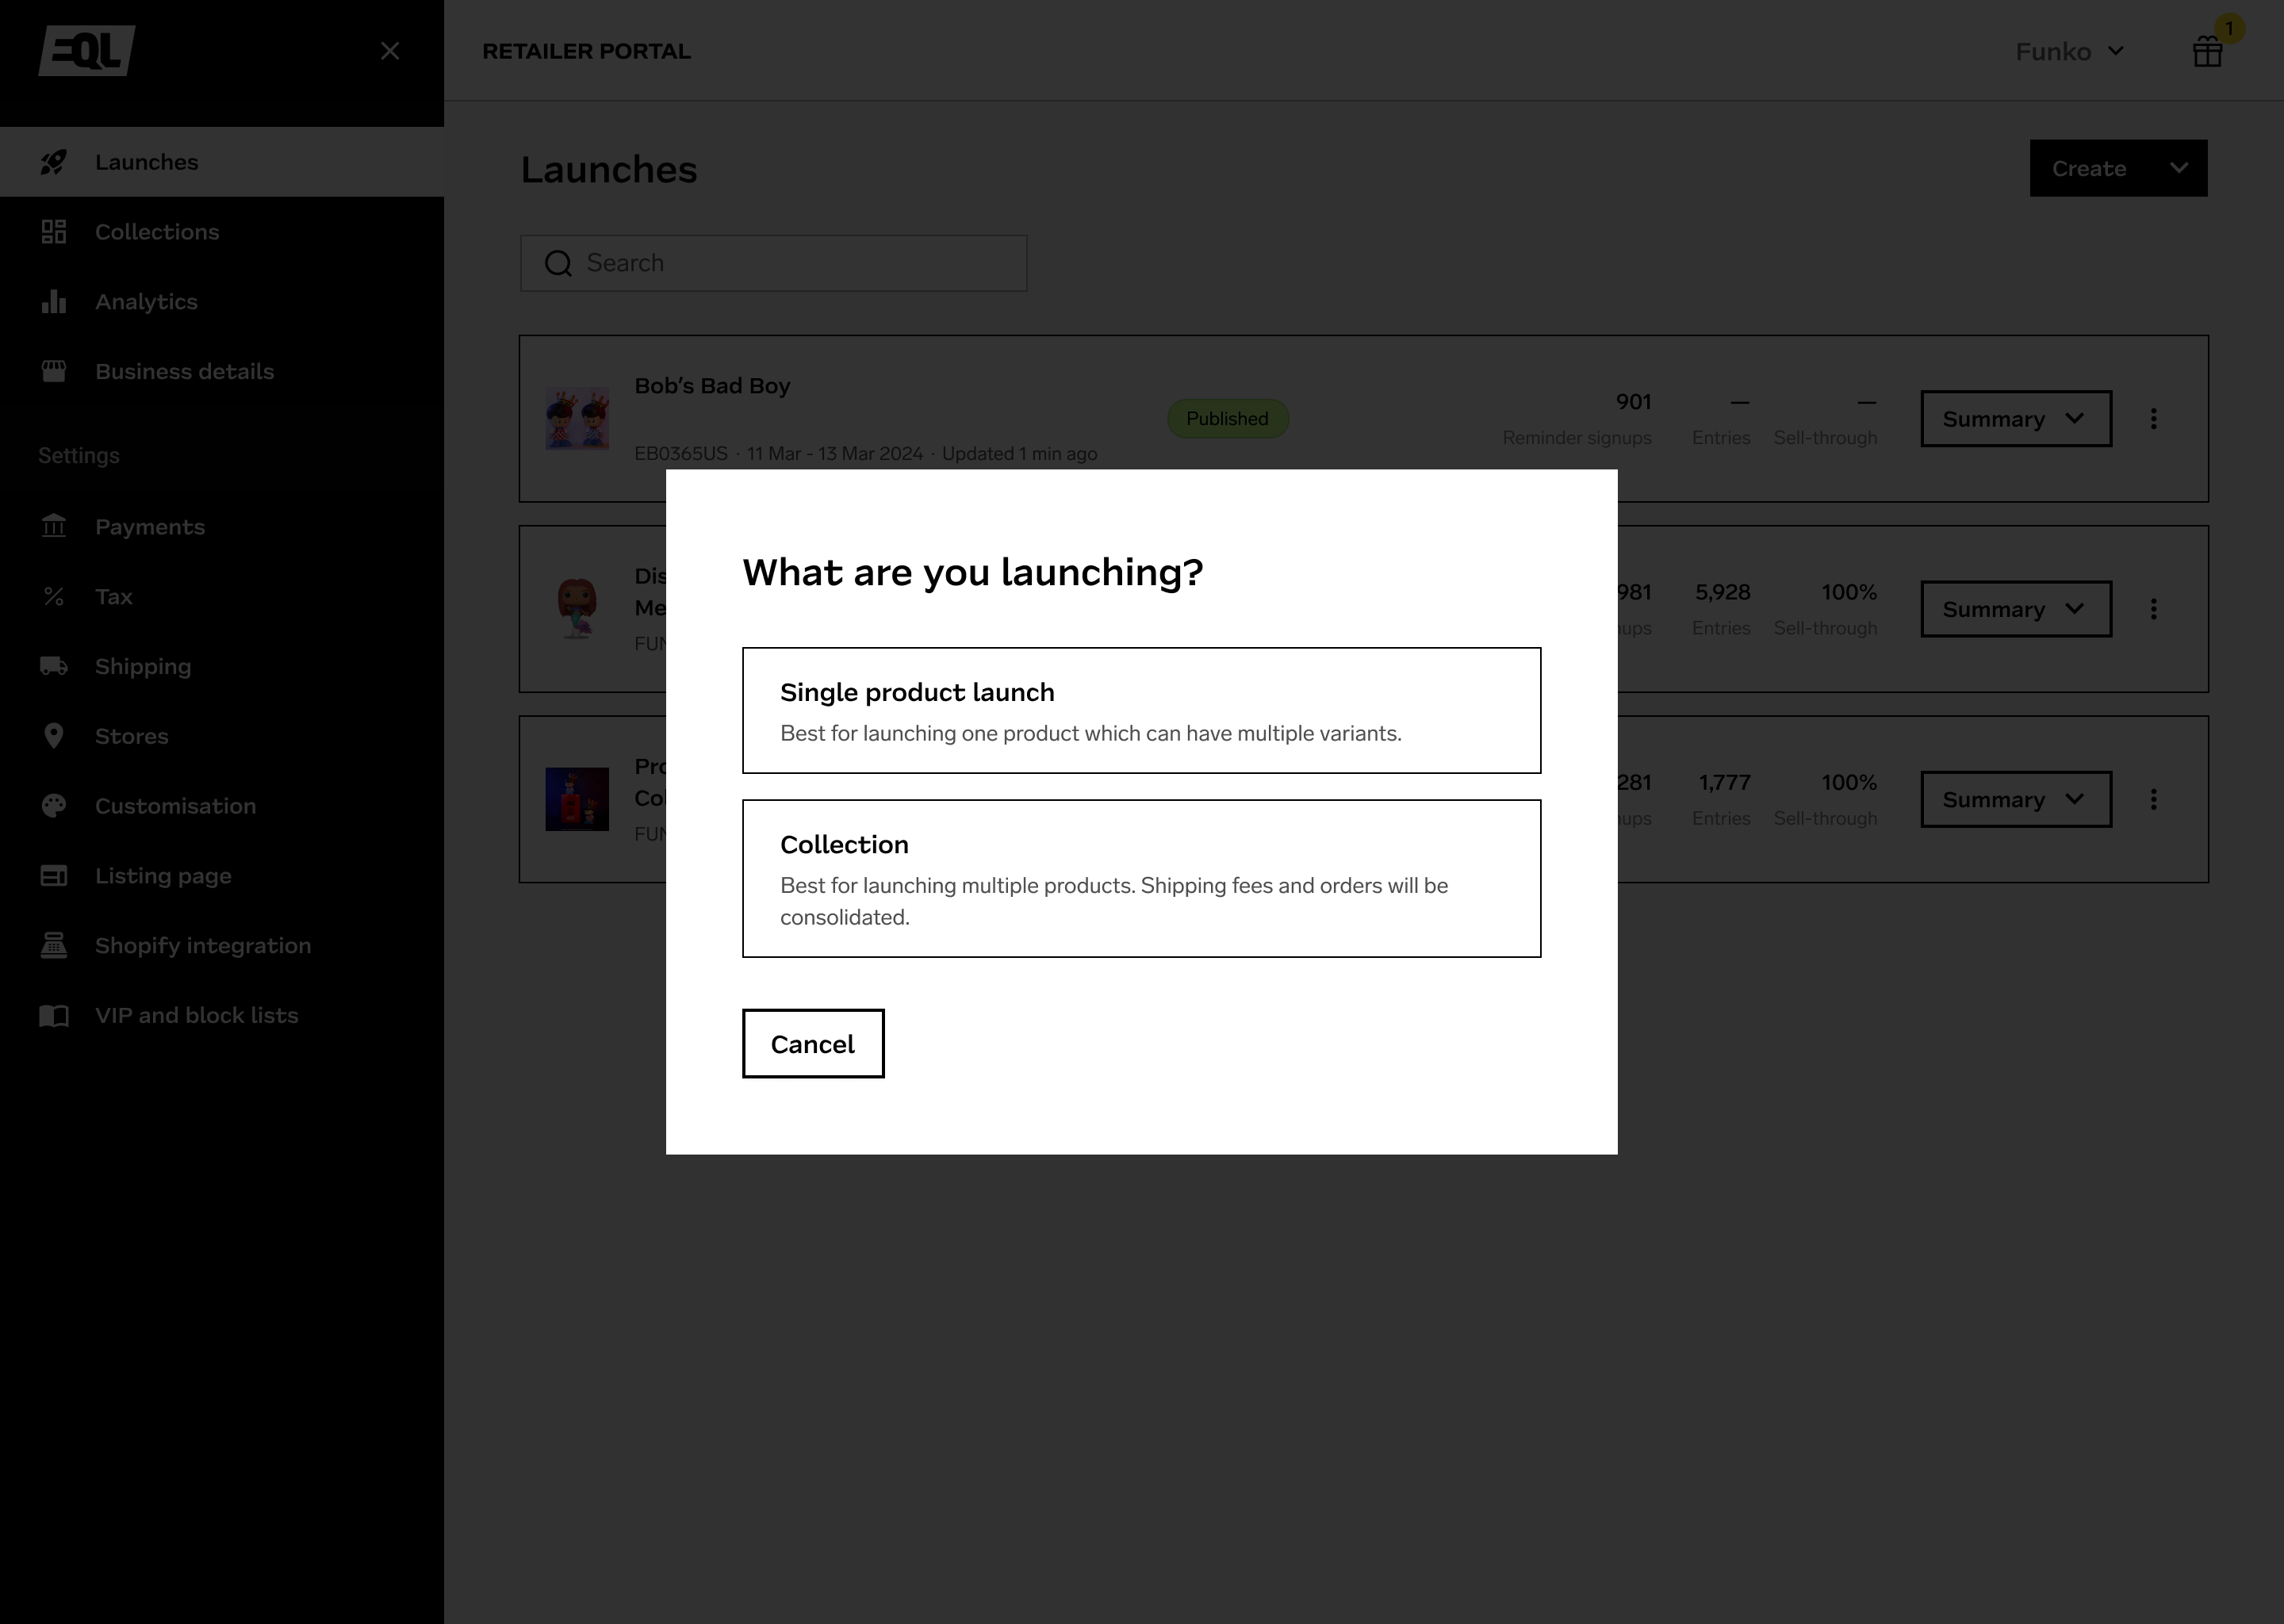Open Bob's Bad Boy Summary dropdown
The image size is (2284, 1624).
2016,418
